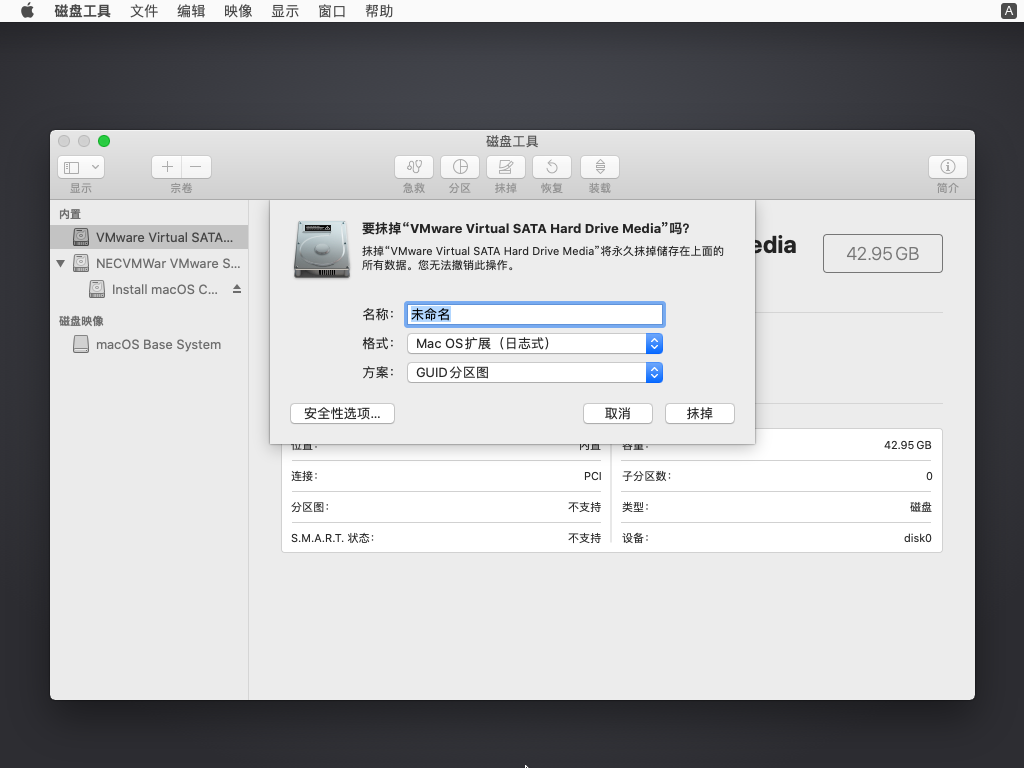Click the Erase (抹掉) toolbar icon
Screen dimensions: 1024x768
(505, 167)
